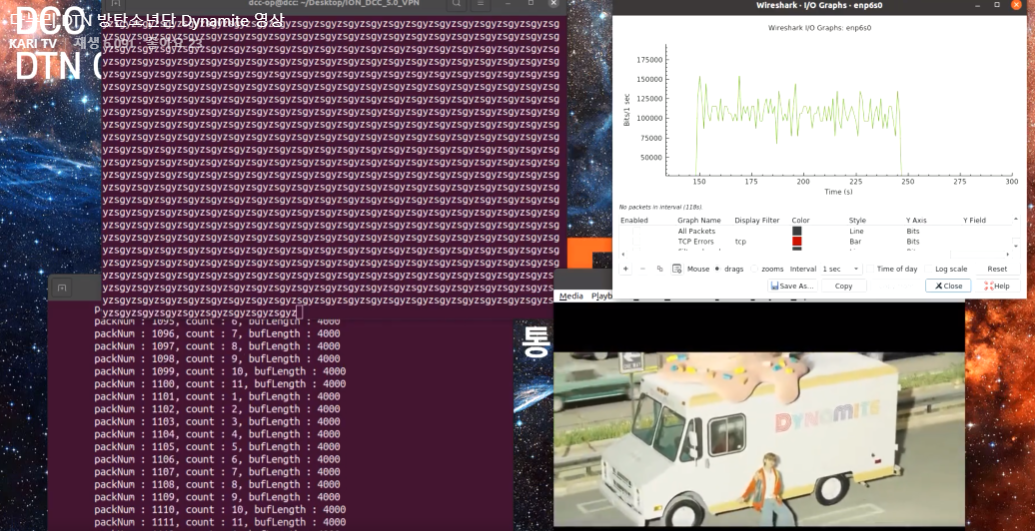Screen dimensions: 1035x531
Task: Click the Y Axis column header
Action: click(917, 220)
